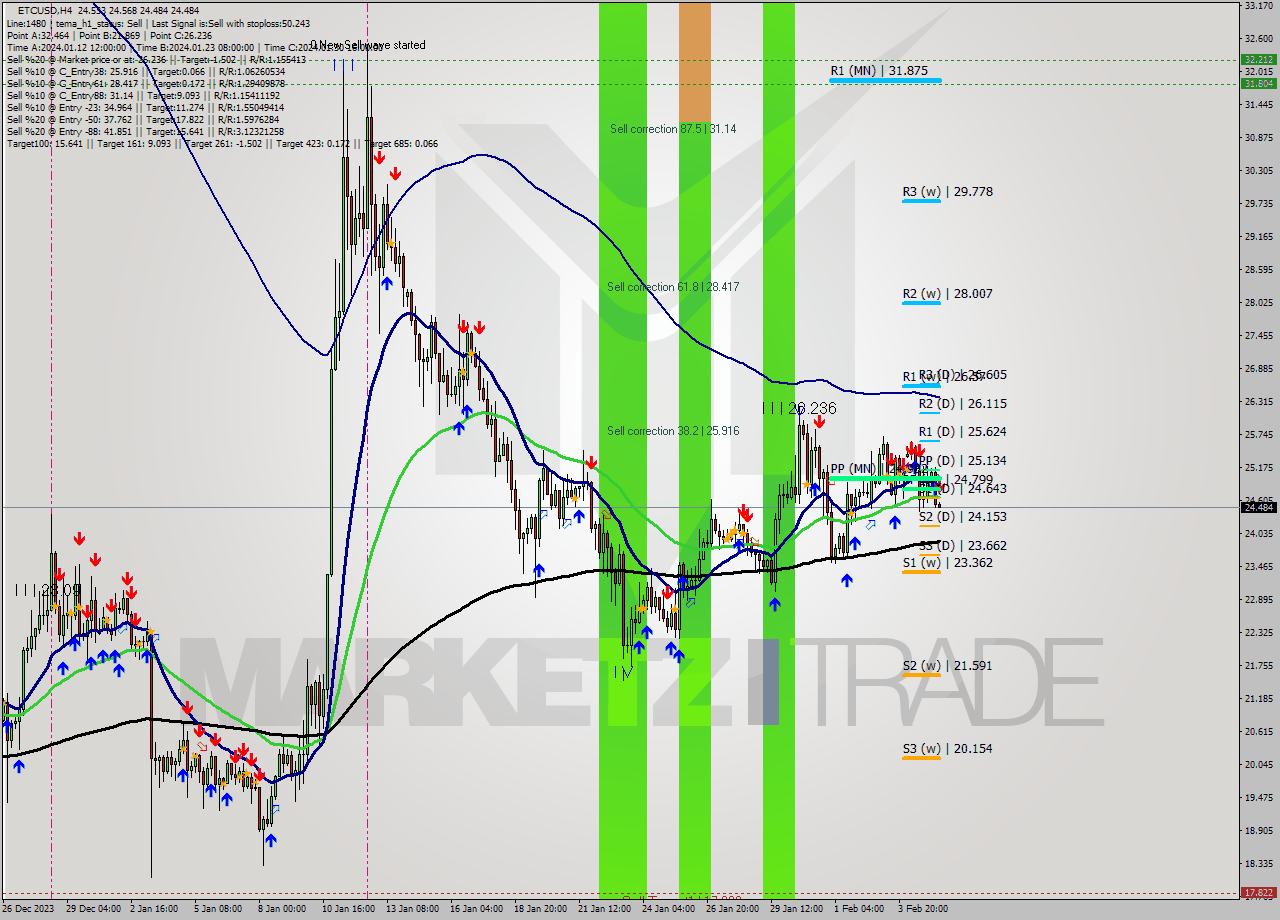
Task: Click the '26 Jan 20:00' time label
Action: [x=733, y=909]
